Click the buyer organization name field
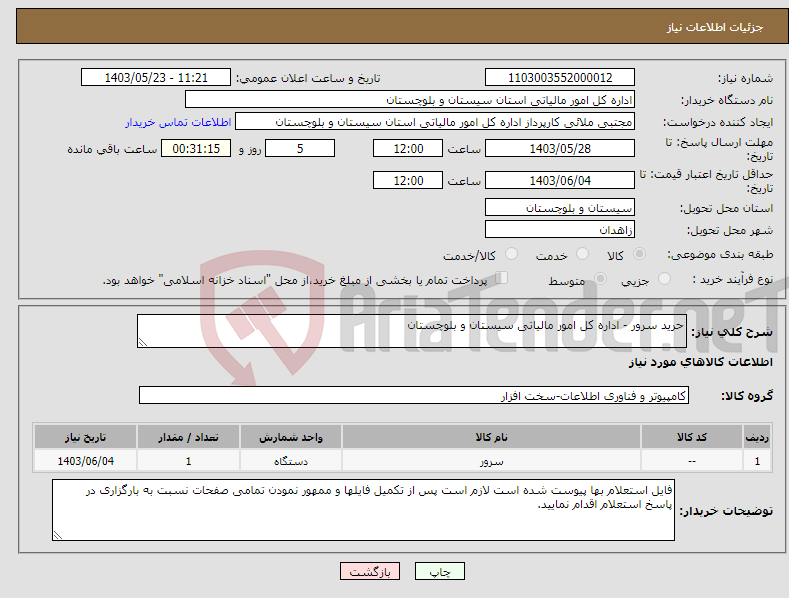 [x=410, y=100]
